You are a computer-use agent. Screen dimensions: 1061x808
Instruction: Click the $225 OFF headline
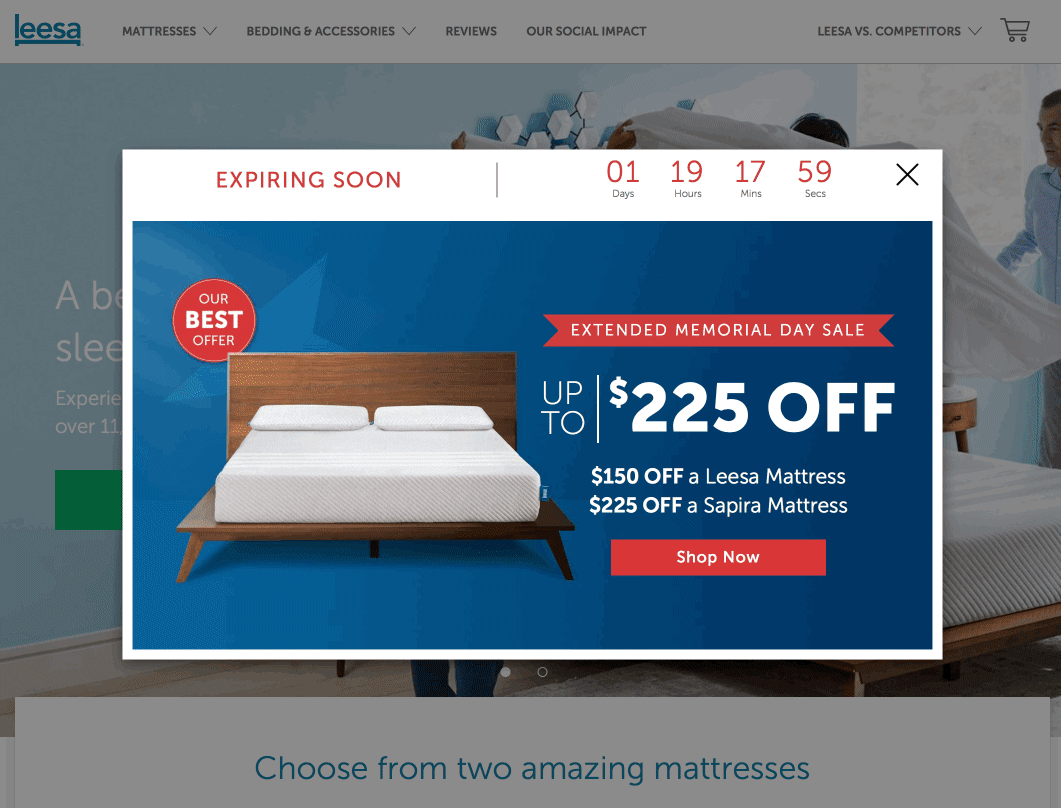(752, 407)
